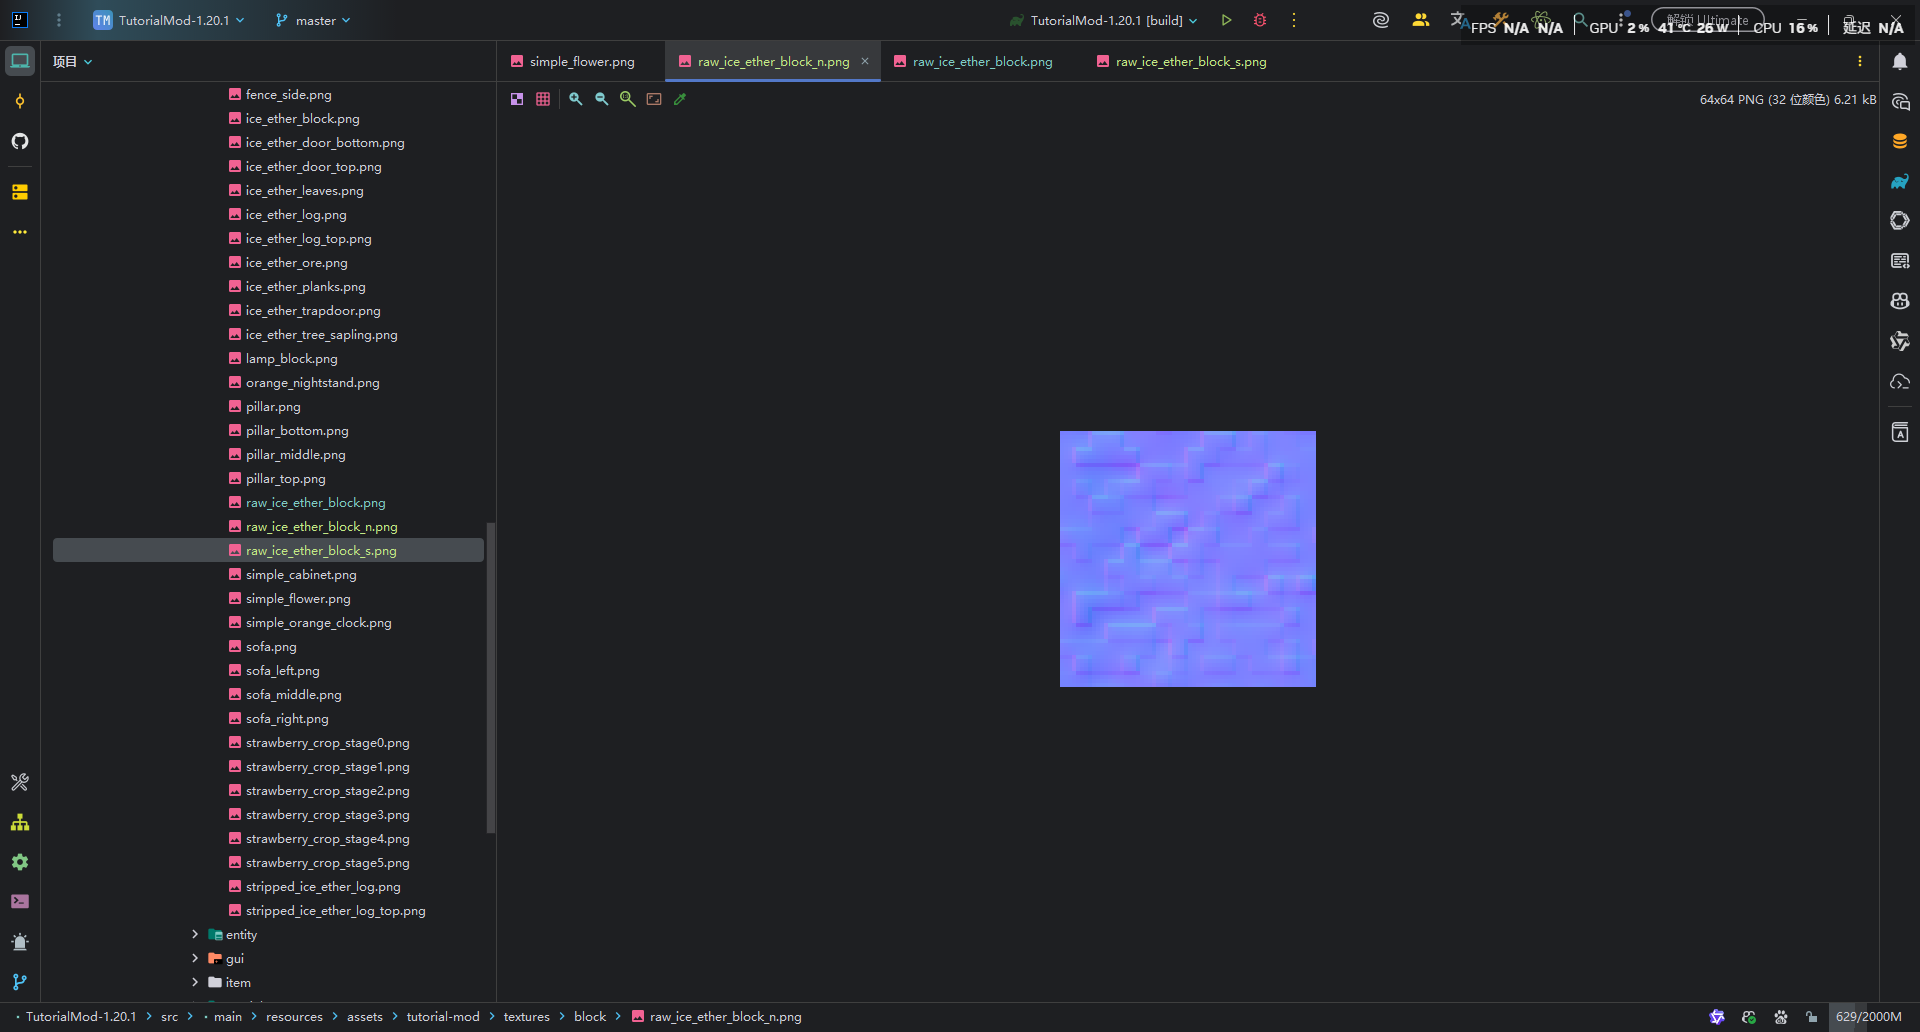Open the TutorialMod-1.20.1 project dropdown
Viewport: 1920px width, 1032px height.
(x=170, y=20)
